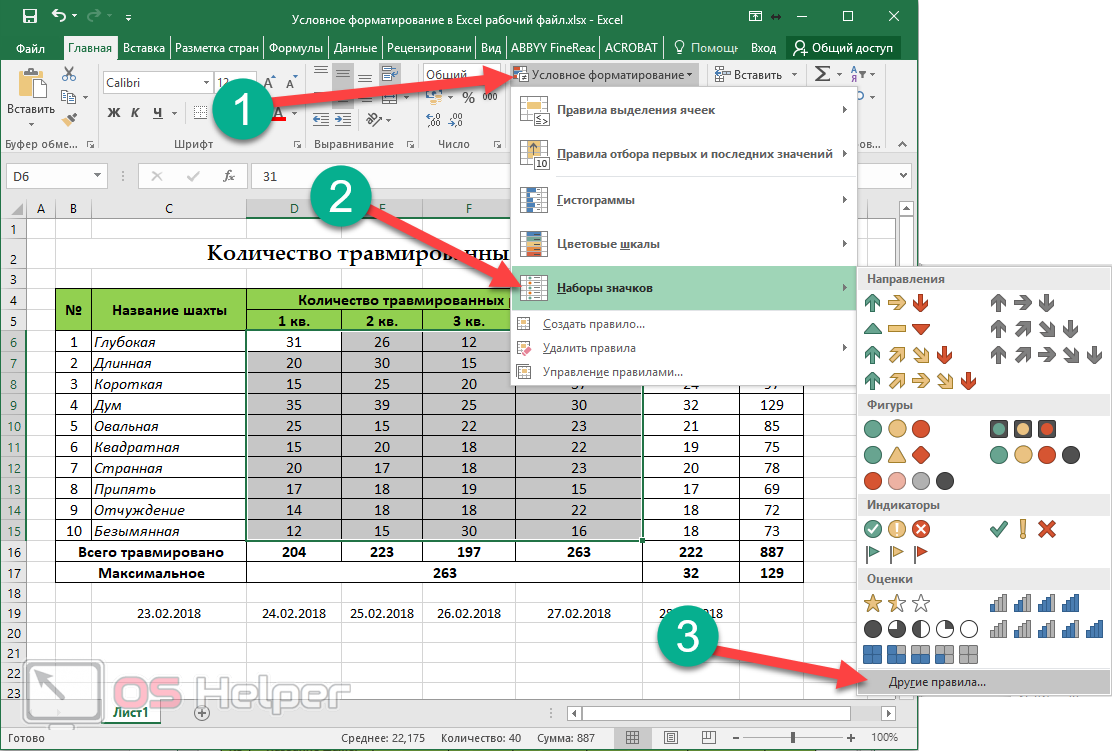Toggle italic formatting (К)
The height and width of the screenshot is (751, 1112).
(x=134, y=111)
